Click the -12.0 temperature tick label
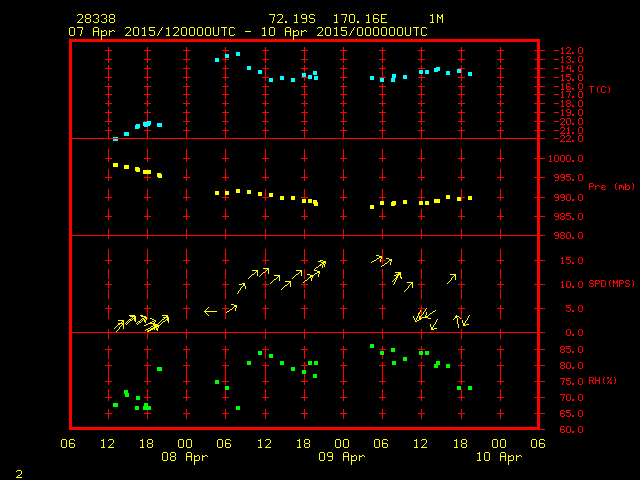Image resolution: width=640 pixels, height=480 pixels. (564, 50)
